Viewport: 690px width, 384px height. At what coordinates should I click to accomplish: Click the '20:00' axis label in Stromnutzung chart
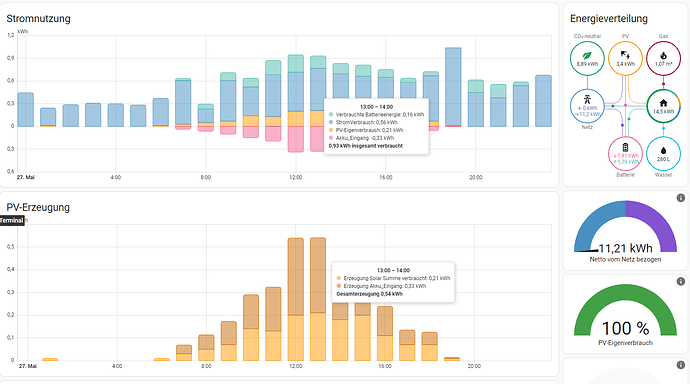[475, 177]
